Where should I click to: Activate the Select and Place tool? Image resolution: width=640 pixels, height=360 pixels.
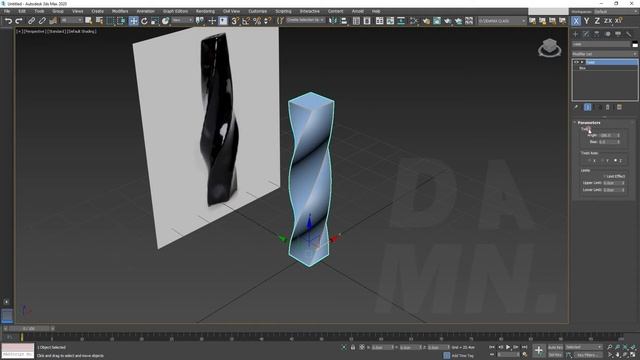coord(165,21)
